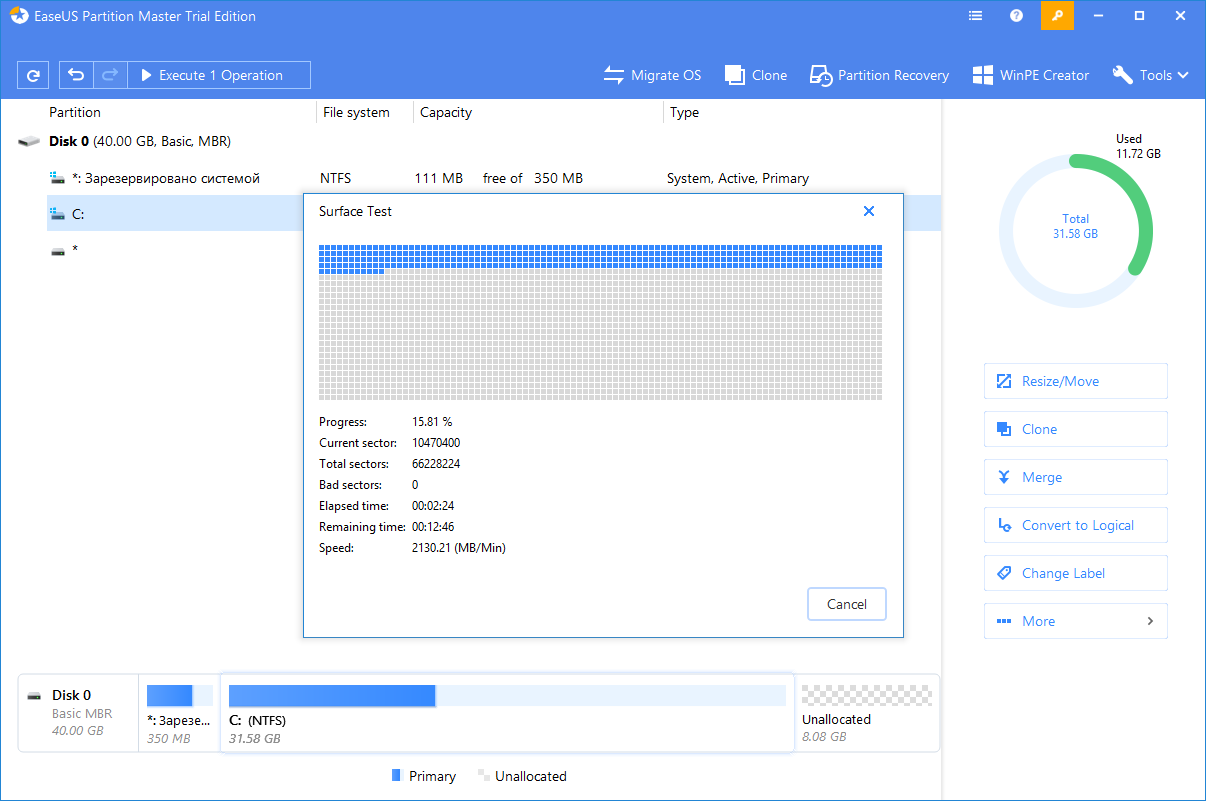
Task: Click the File system column header
Action: (x=356, y=113)
